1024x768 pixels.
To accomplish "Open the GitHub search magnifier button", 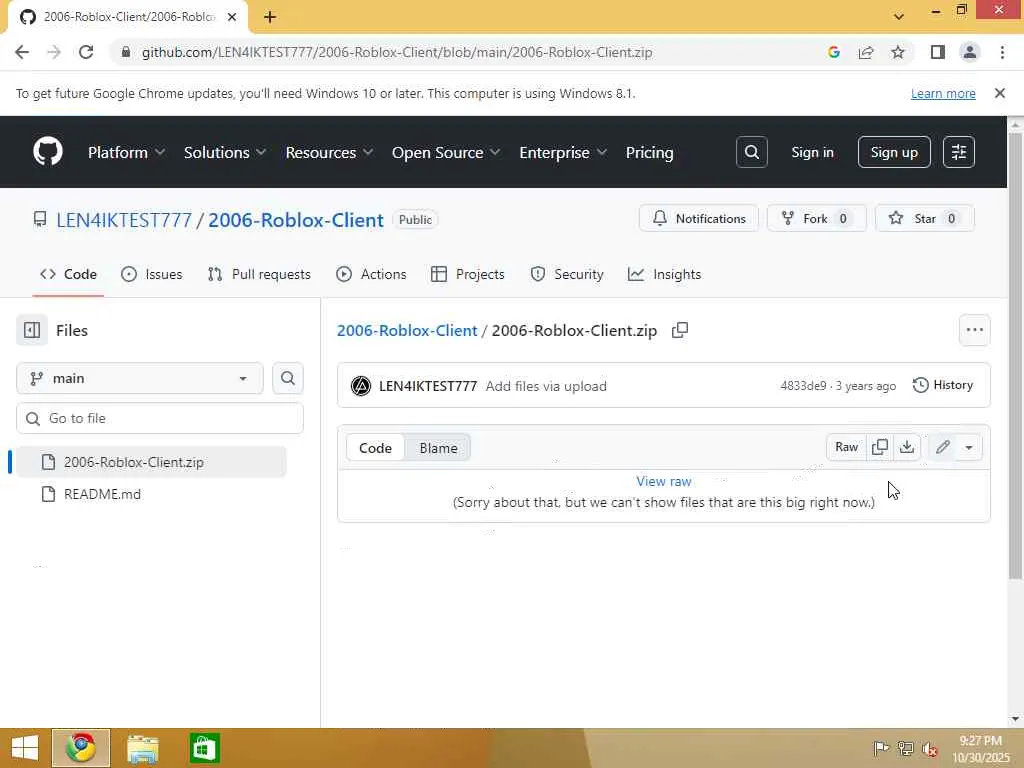I will pos(752,152).
